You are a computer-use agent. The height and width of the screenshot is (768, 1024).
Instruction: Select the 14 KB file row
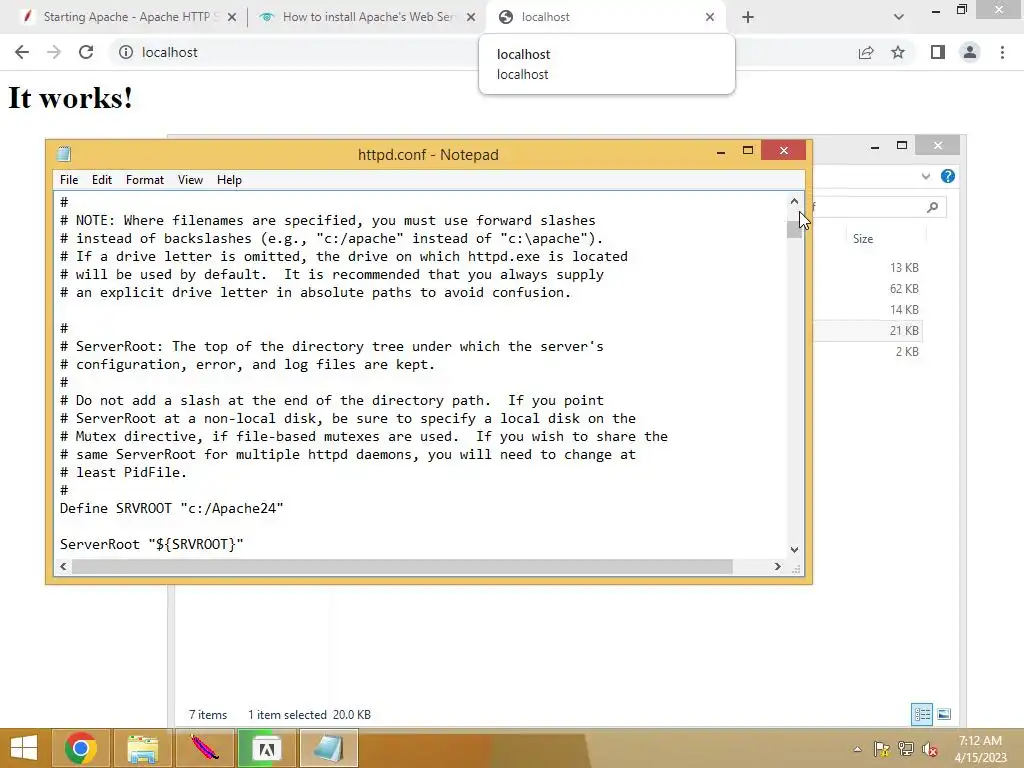click(869, 310)
